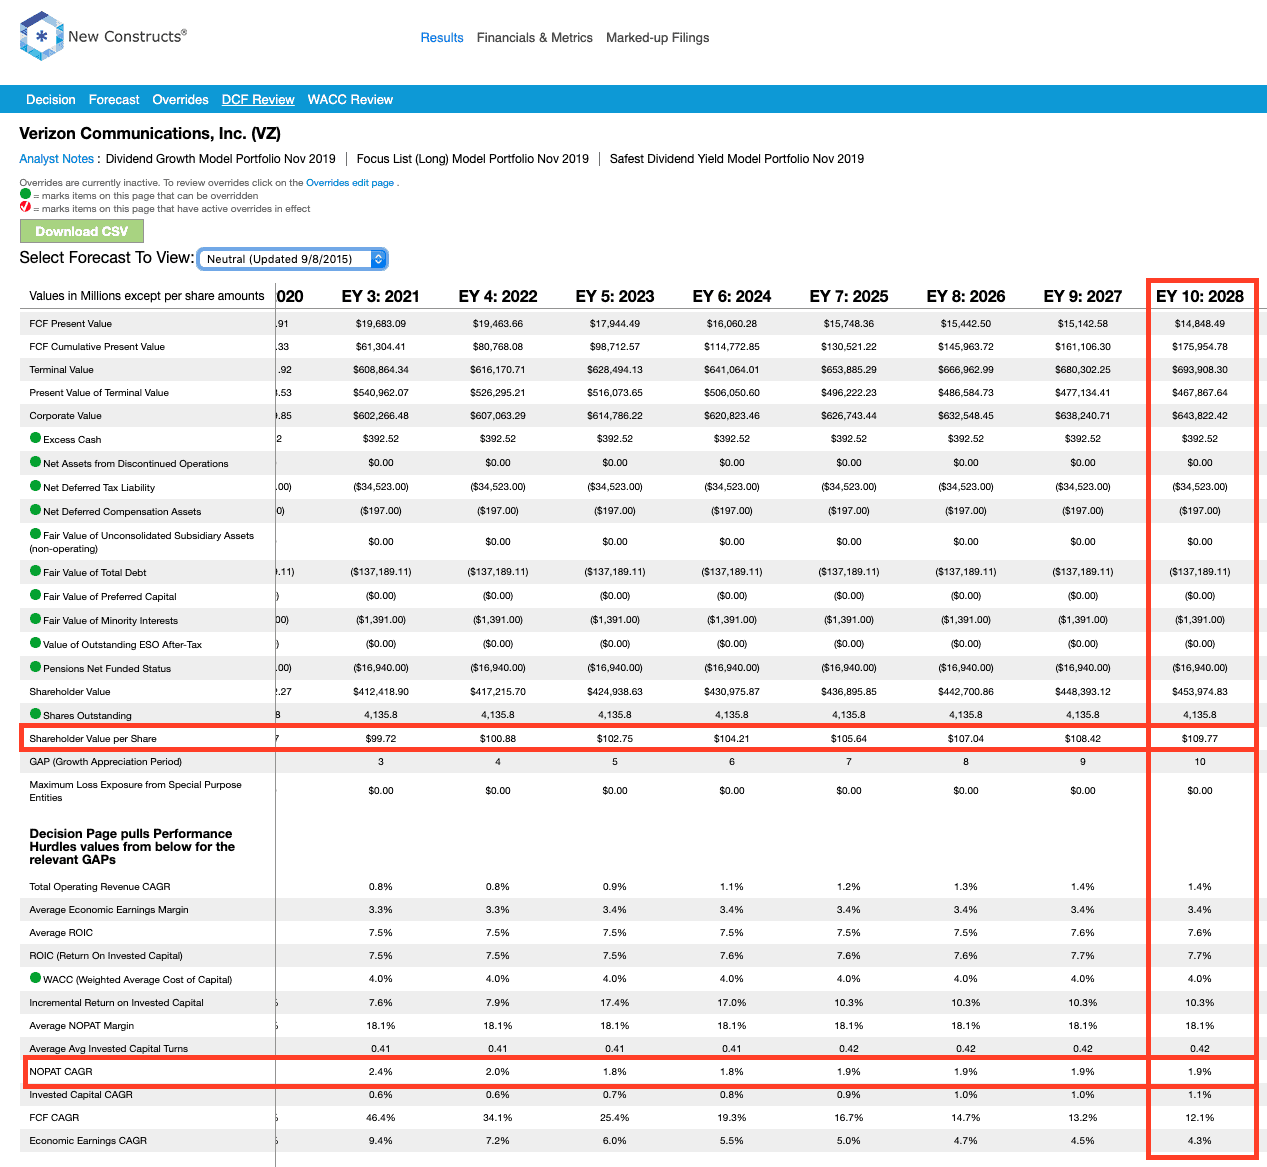Open the Analyst Notes link
1267x1167 pixels.
coord(56,159)
